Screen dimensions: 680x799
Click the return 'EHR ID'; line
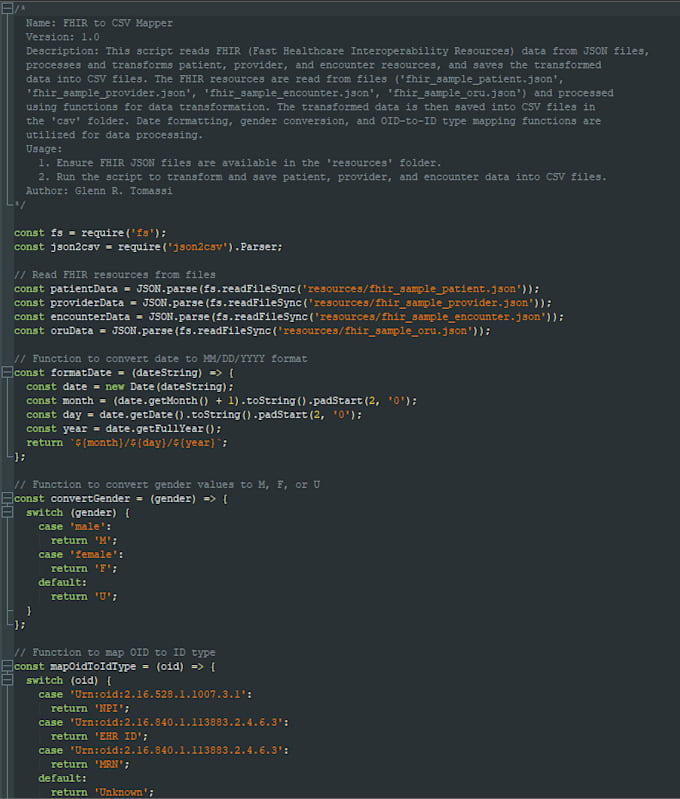[x=99, y=736]
